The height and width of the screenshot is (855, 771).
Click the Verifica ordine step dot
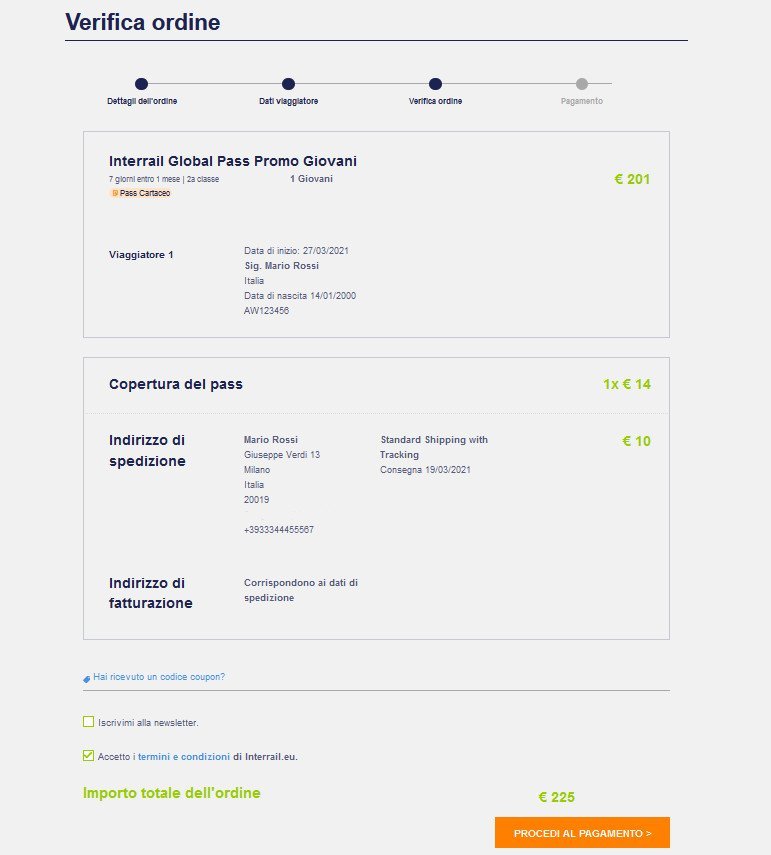pyautogui.click(x=435, y=84)
